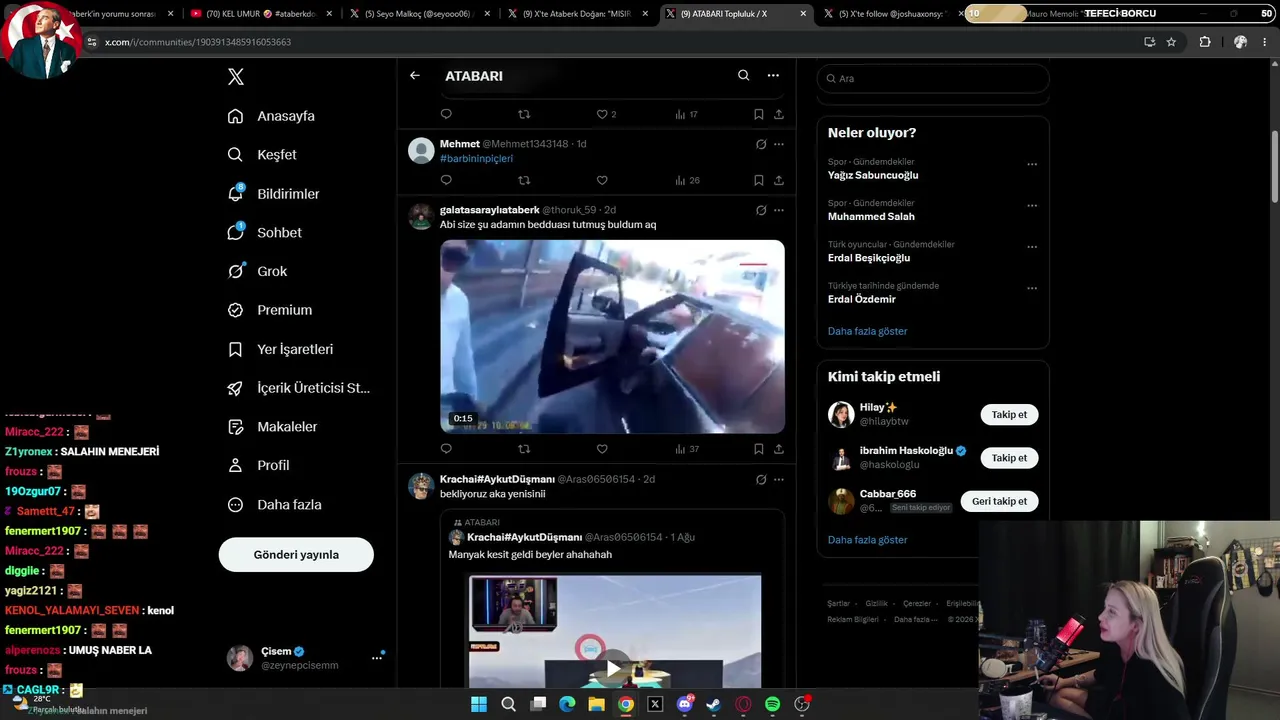Click the X logo in the sidebar
This screenshot has width=1280, height=720.
[x=236, y=77]
